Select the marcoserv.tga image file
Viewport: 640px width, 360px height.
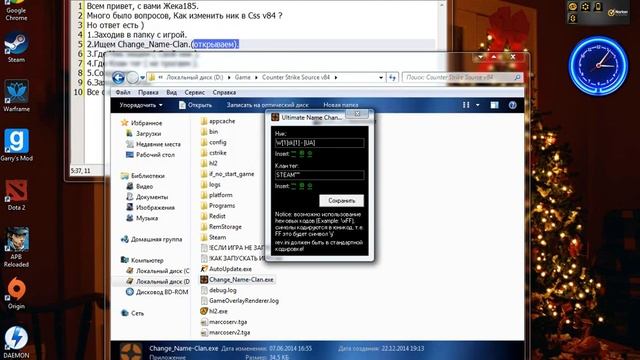click(x=224, y=322)
